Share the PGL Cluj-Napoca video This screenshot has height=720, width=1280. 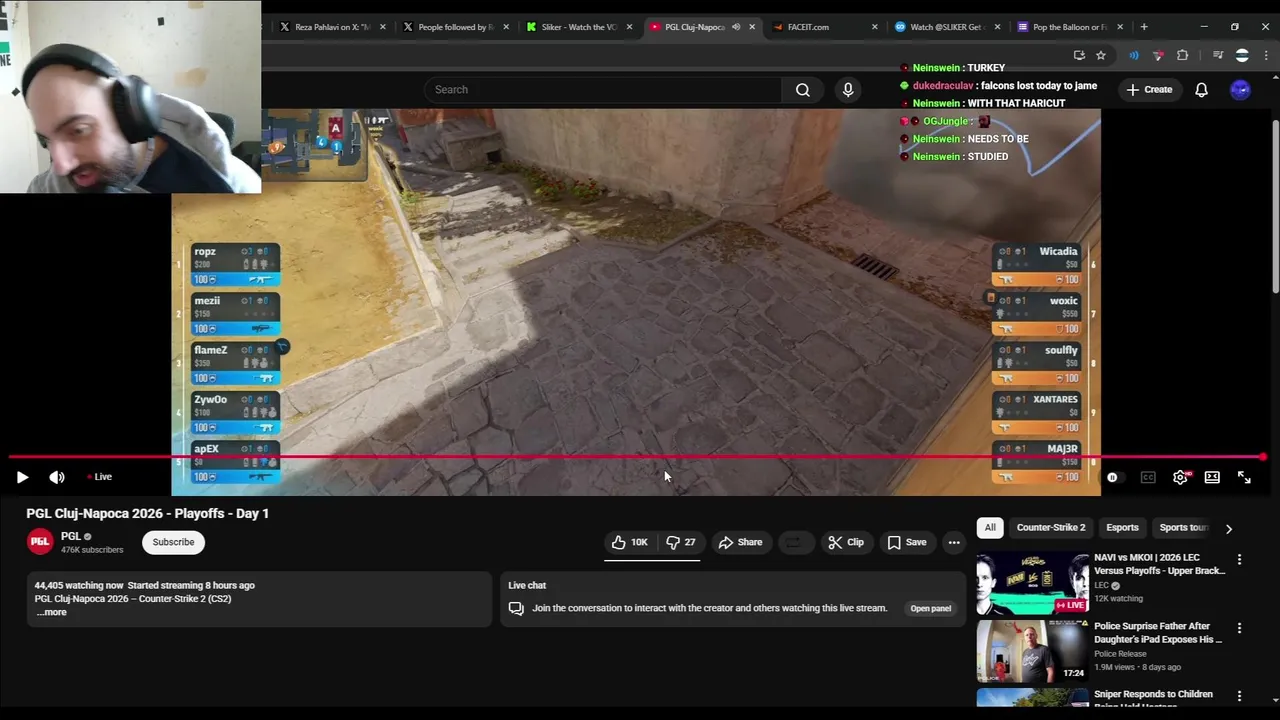(x=740, y=542)
